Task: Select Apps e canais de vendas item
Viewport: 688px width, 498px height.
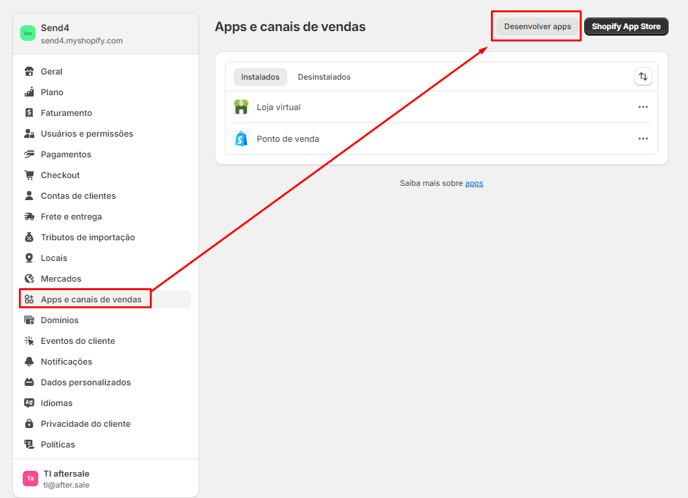Action: [x=105, y=299]
